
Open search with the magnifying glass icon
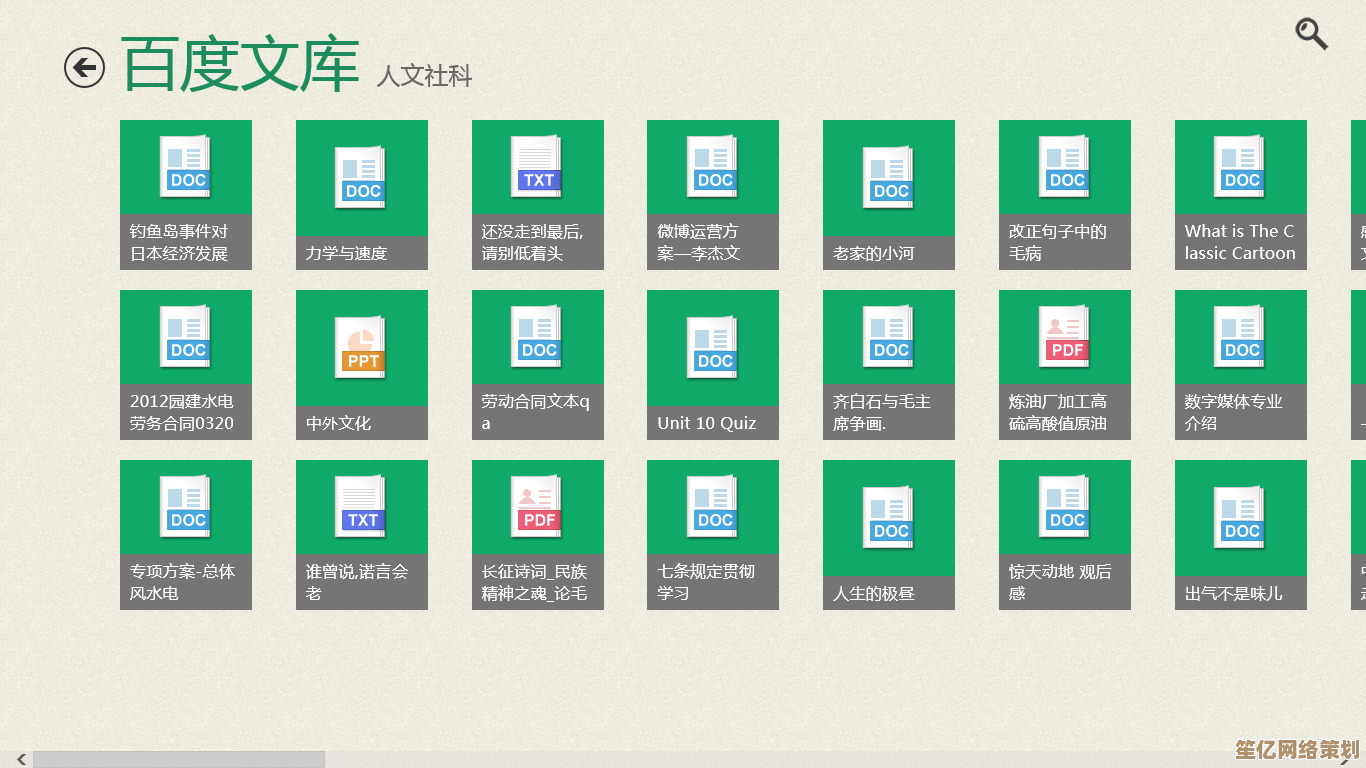(x=1311, y=34)
